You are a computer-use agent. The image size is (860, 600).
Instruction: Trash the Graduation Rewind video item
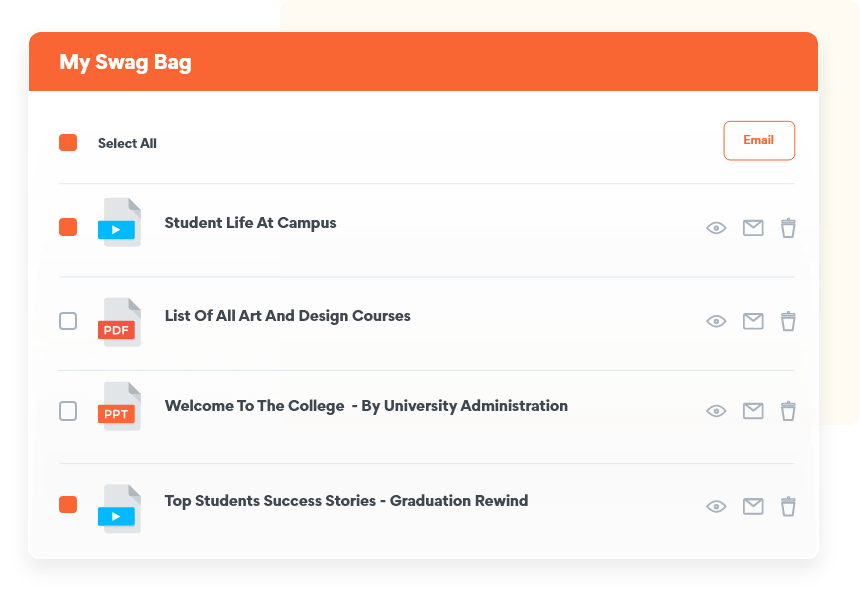(788, 507)
